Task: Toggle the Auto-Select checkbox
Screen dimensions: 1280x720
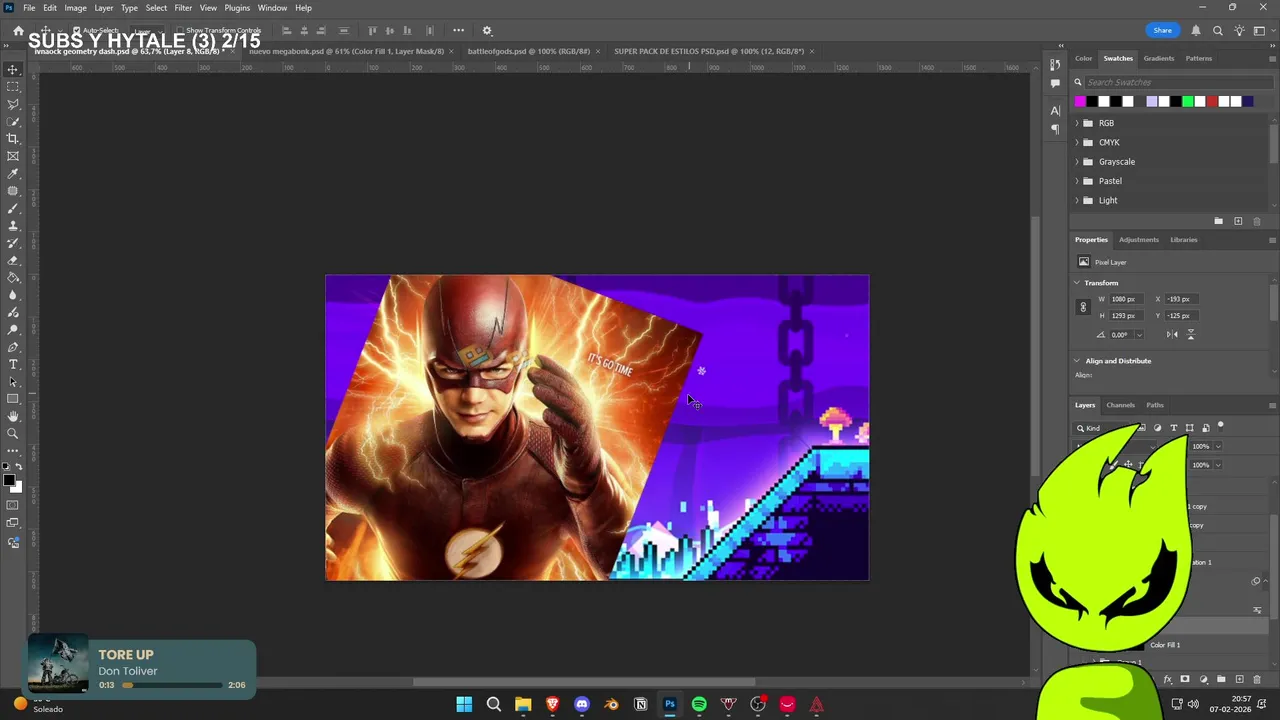Action: [x=76, y=31]
